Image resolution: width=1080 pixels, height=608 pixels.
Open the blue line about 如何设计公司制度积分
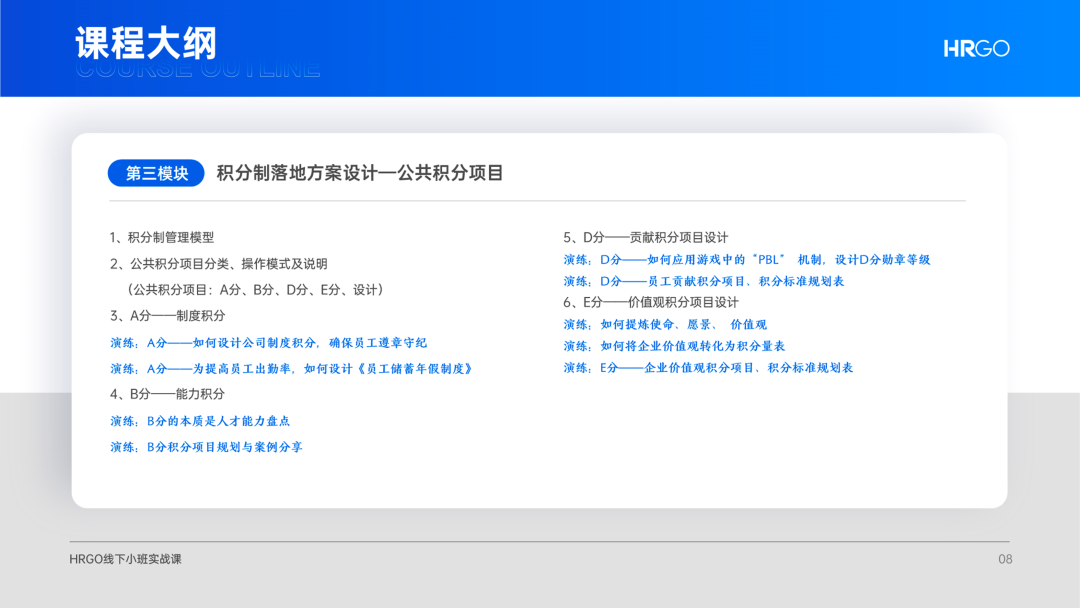(269, 343)
